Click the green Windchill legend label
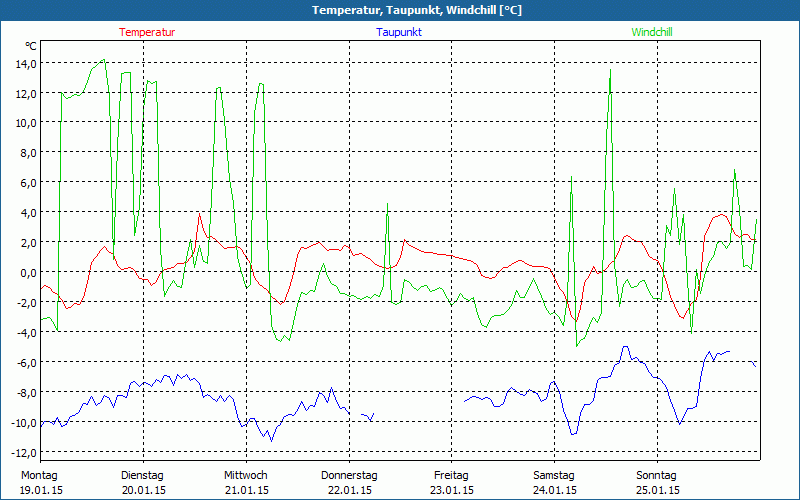 click(x=652, y=32)
